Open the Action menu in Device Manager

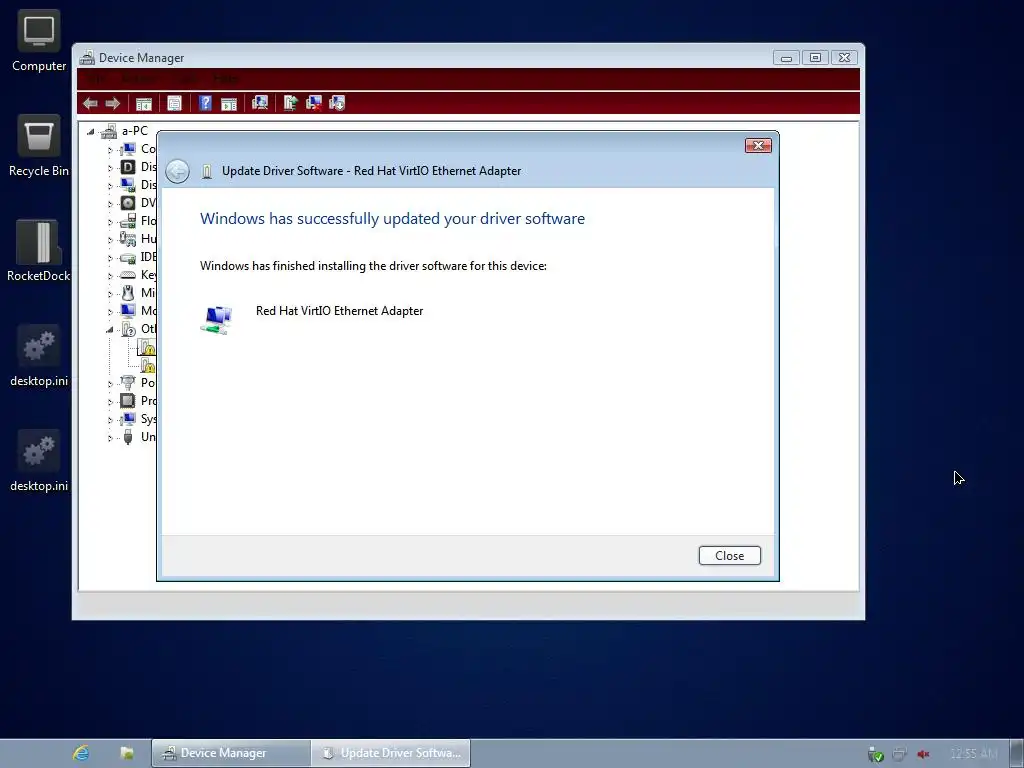(x=139, y=79)
